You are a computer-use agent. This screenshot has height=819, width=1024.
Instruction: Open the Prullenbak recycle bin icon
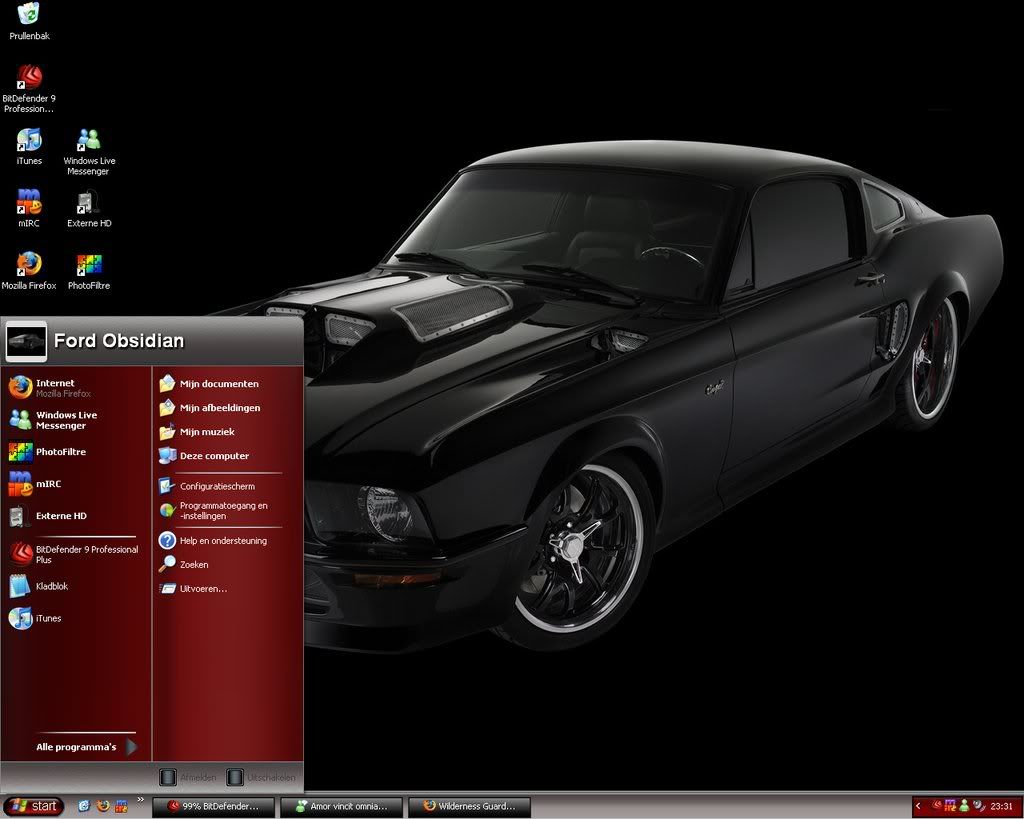click(x=29, y=21)
